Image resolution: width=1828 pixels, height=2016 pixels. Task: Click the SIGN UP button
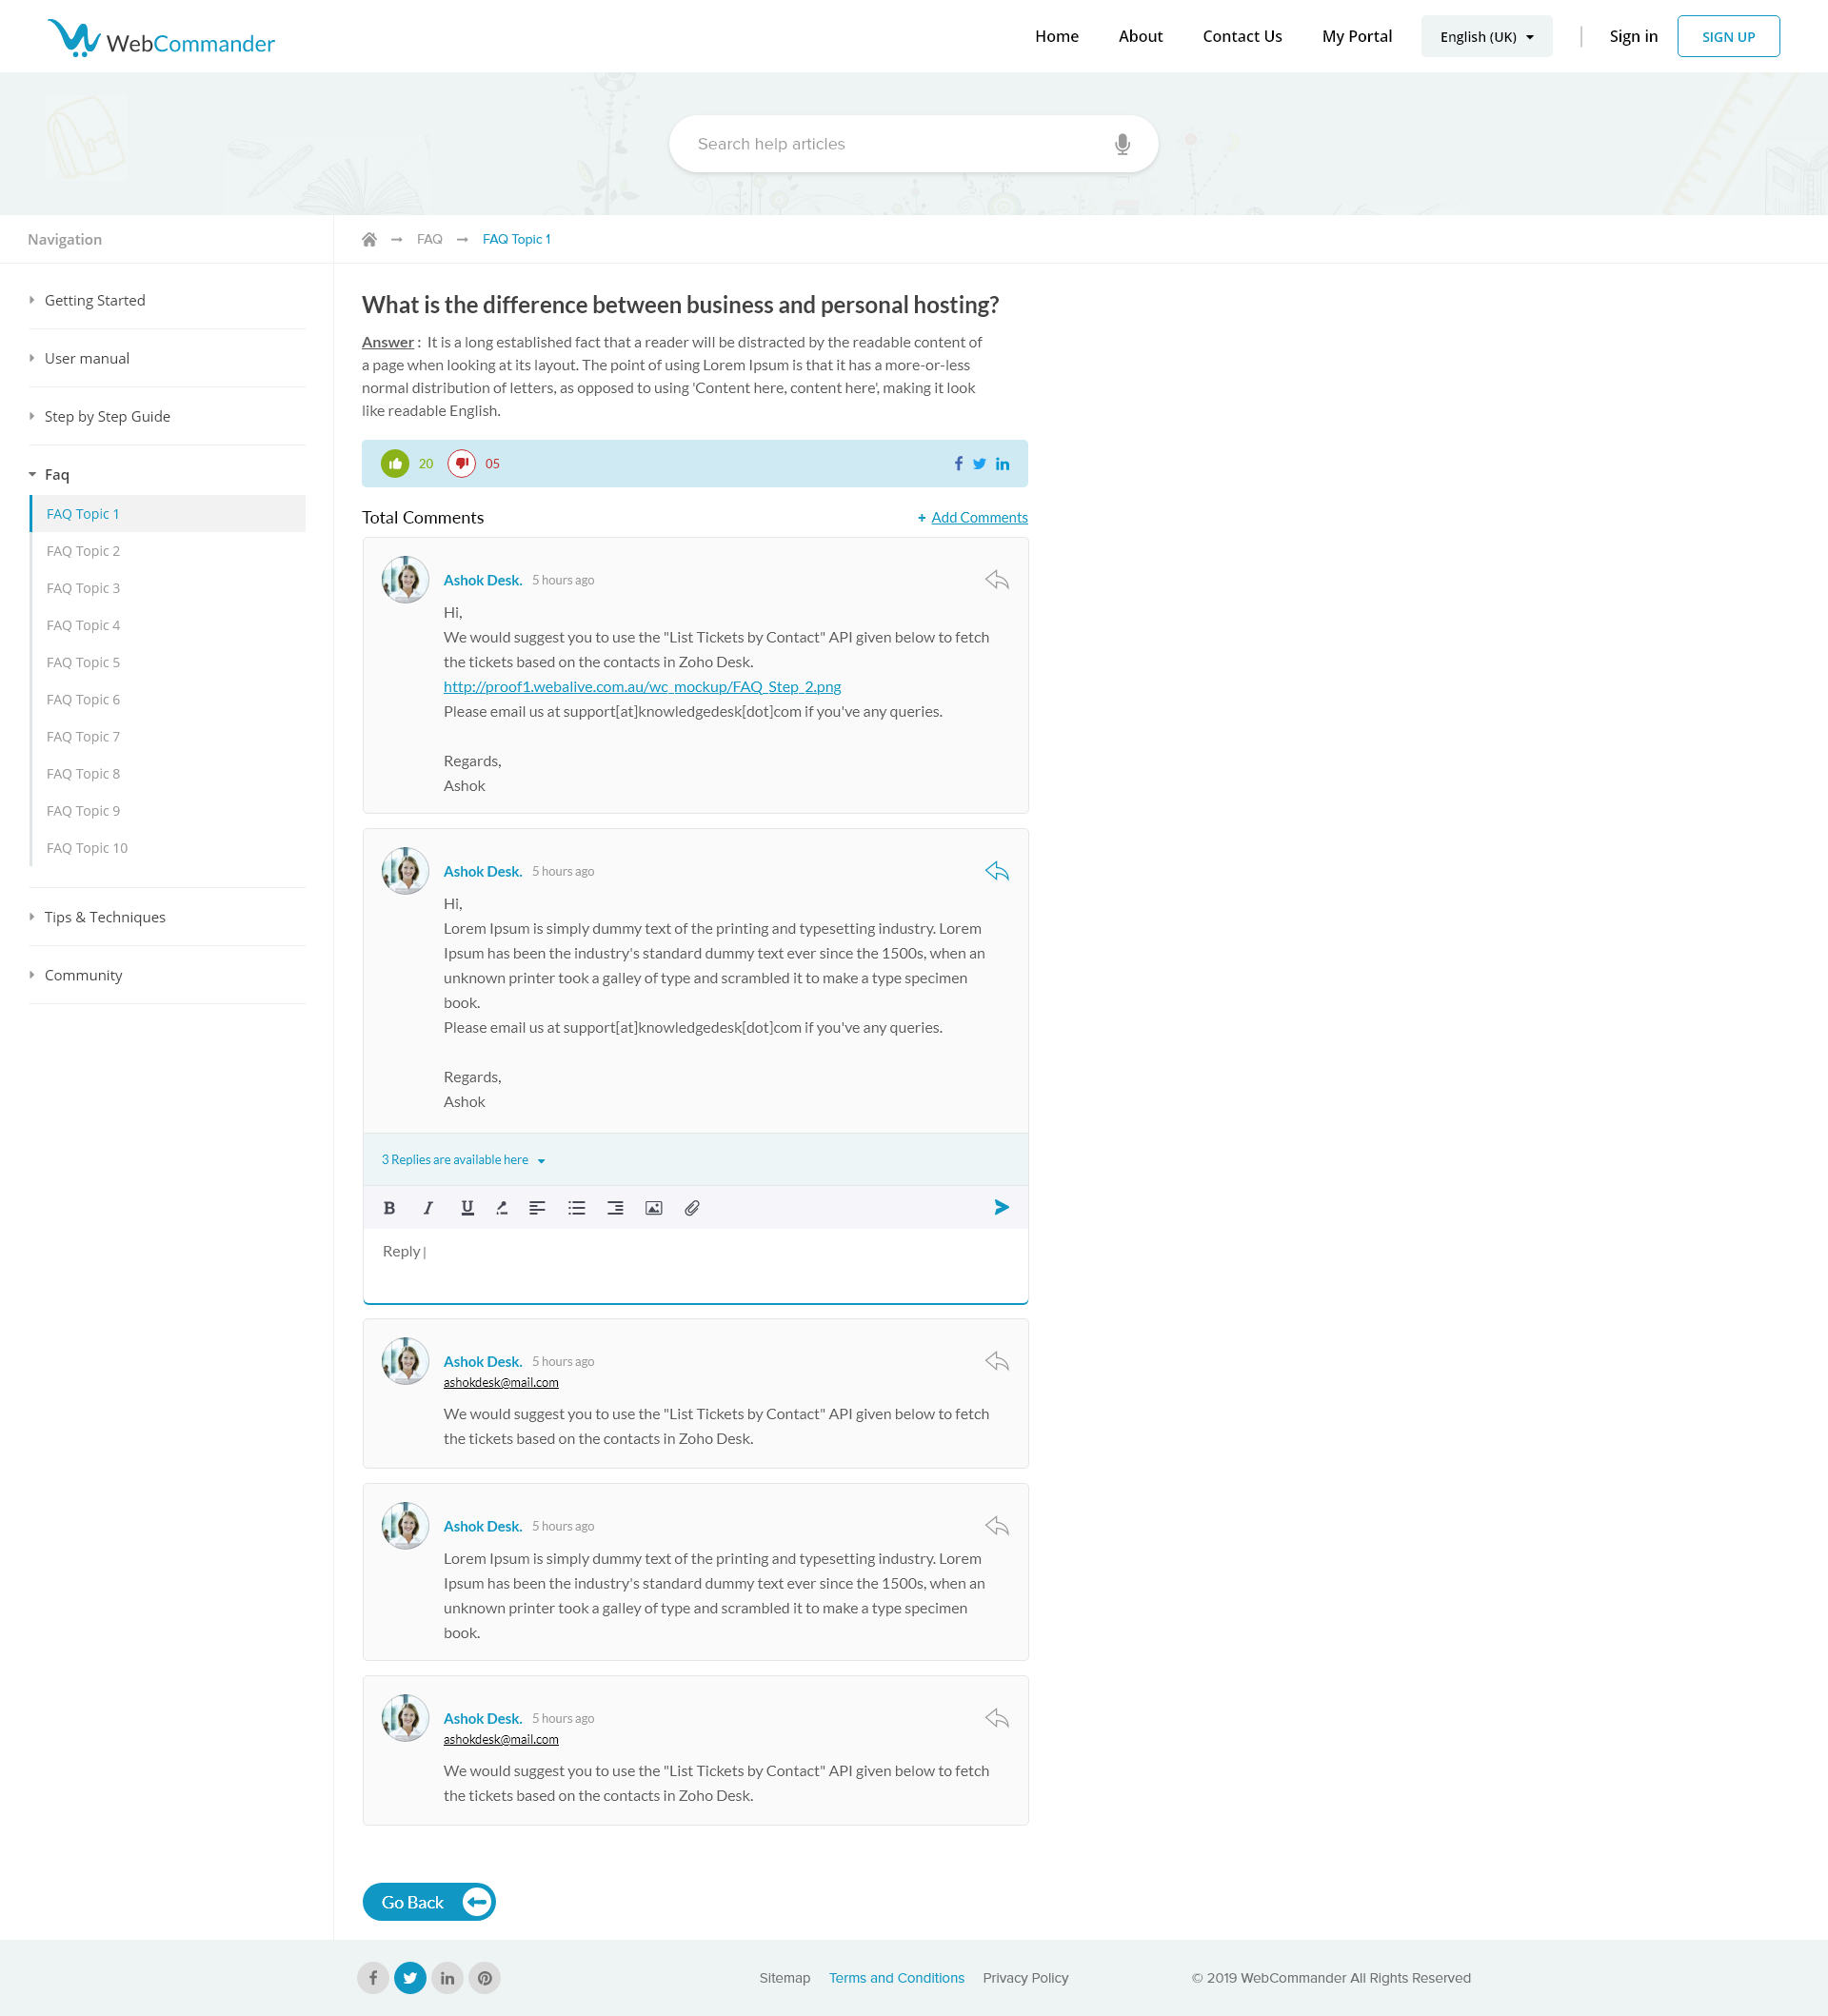(1727, 36)
